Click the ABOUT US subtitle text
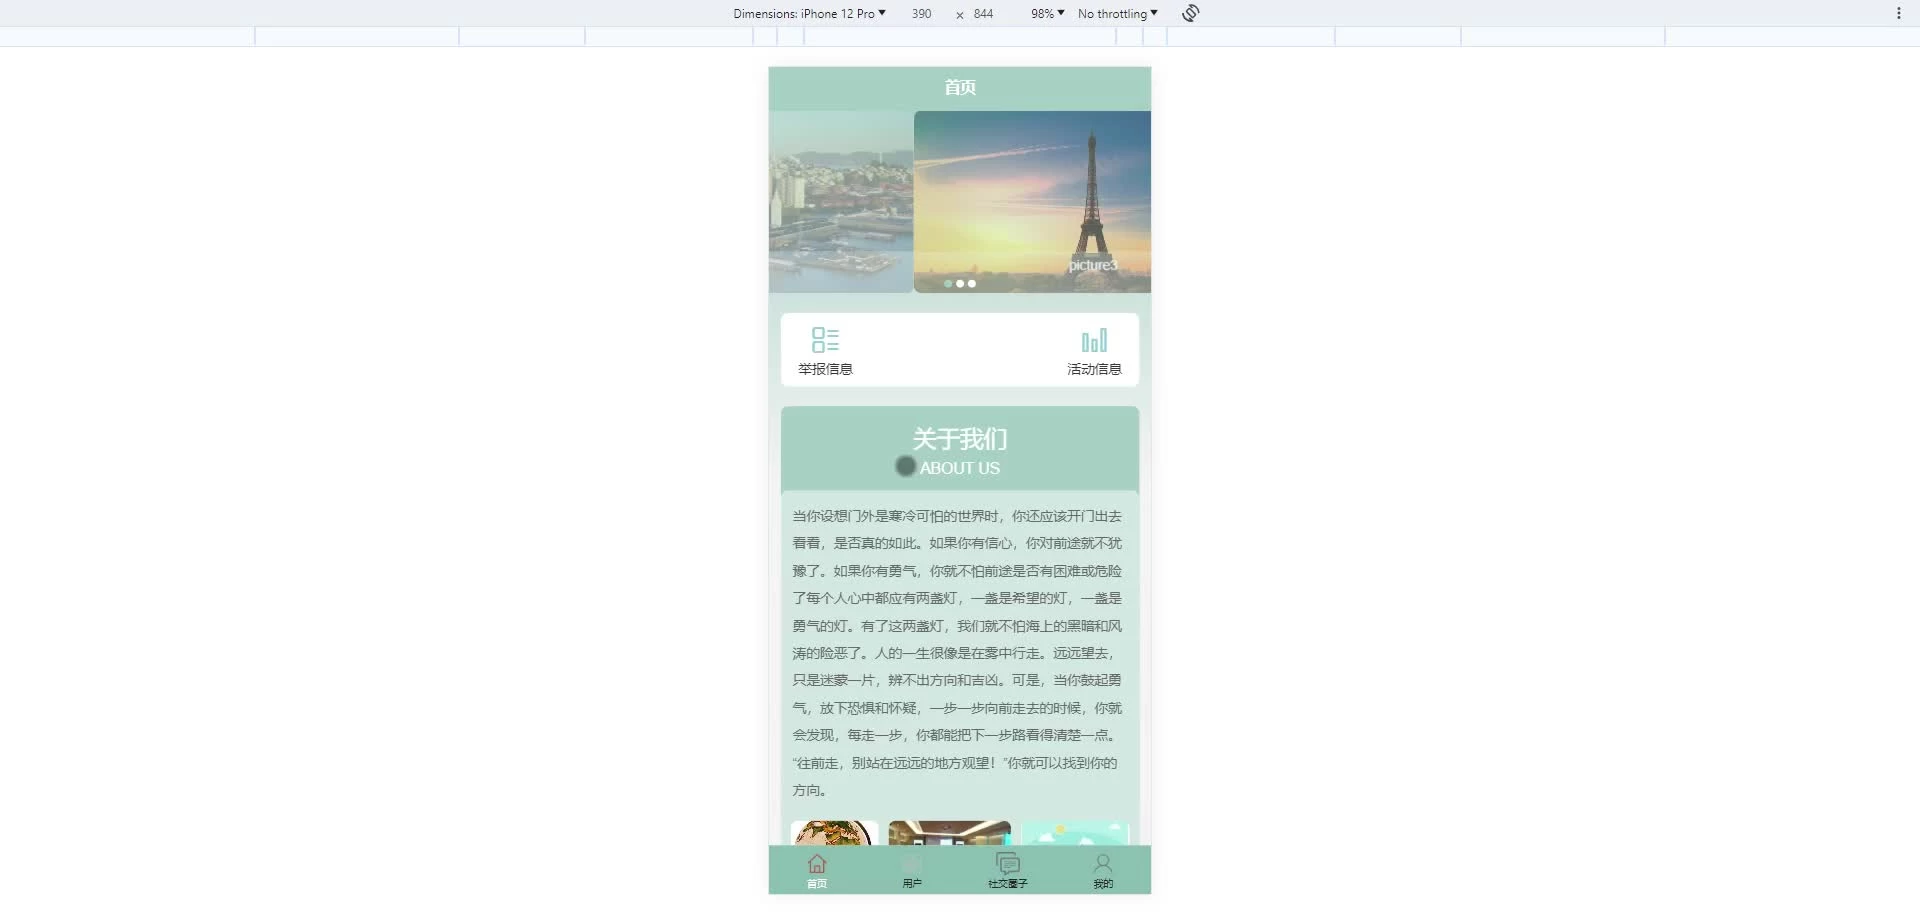The width and height of the screenshot is (1920, 918). pos(960,468)
